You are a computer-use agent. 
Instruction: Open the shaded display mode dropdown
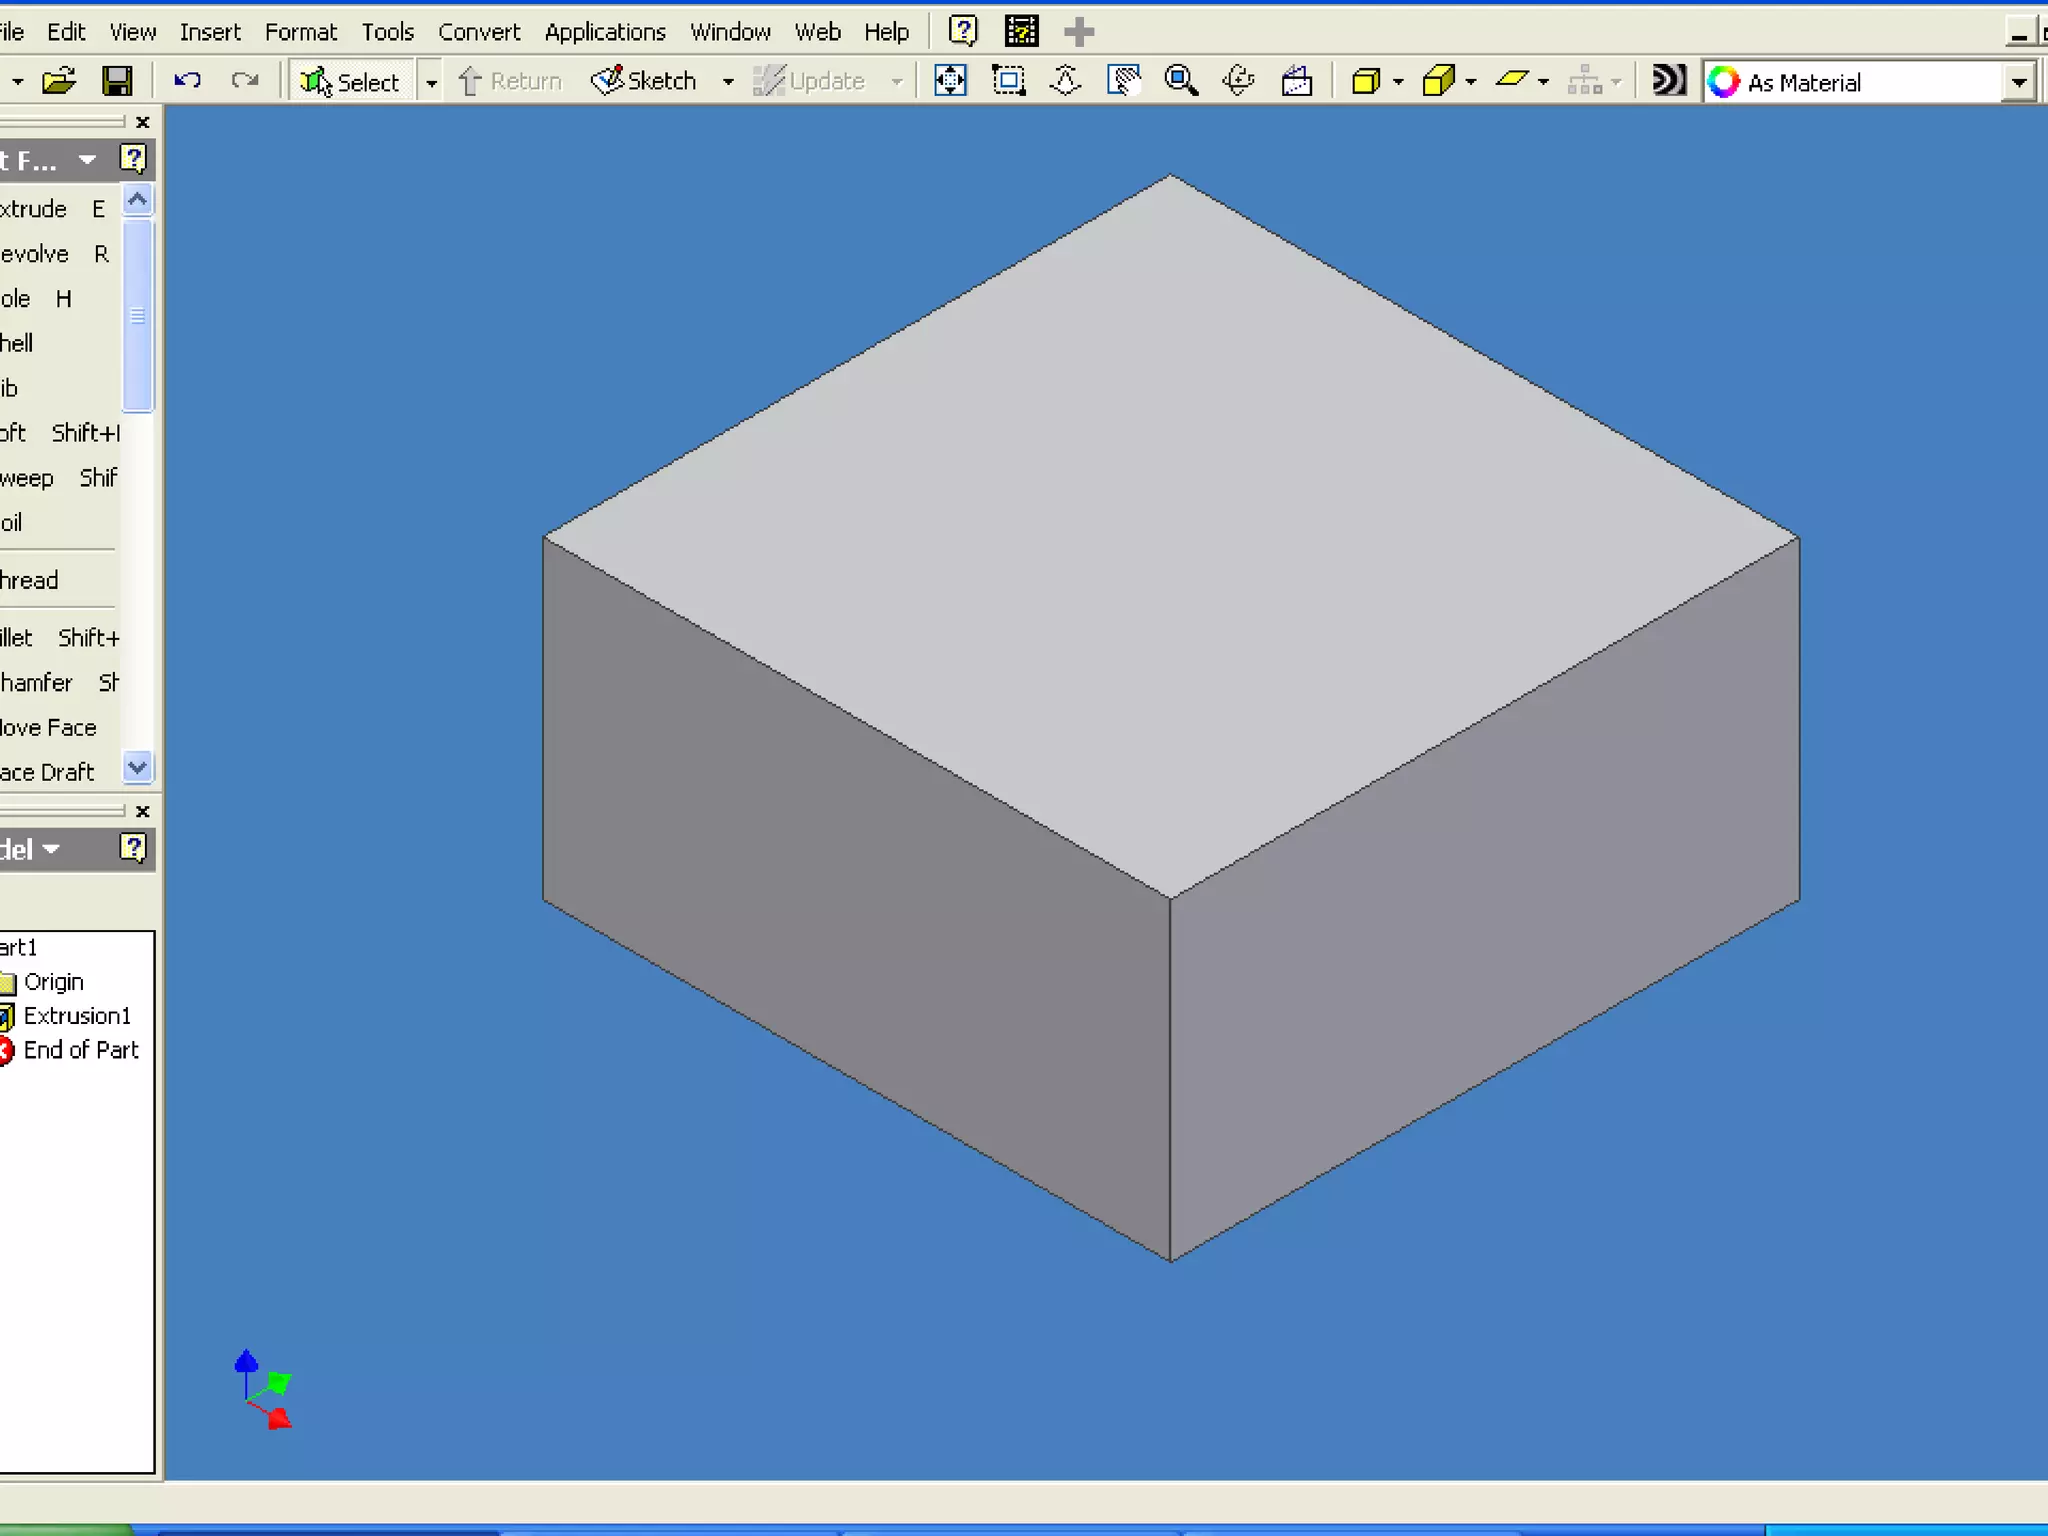click(x=1398, y=82)
